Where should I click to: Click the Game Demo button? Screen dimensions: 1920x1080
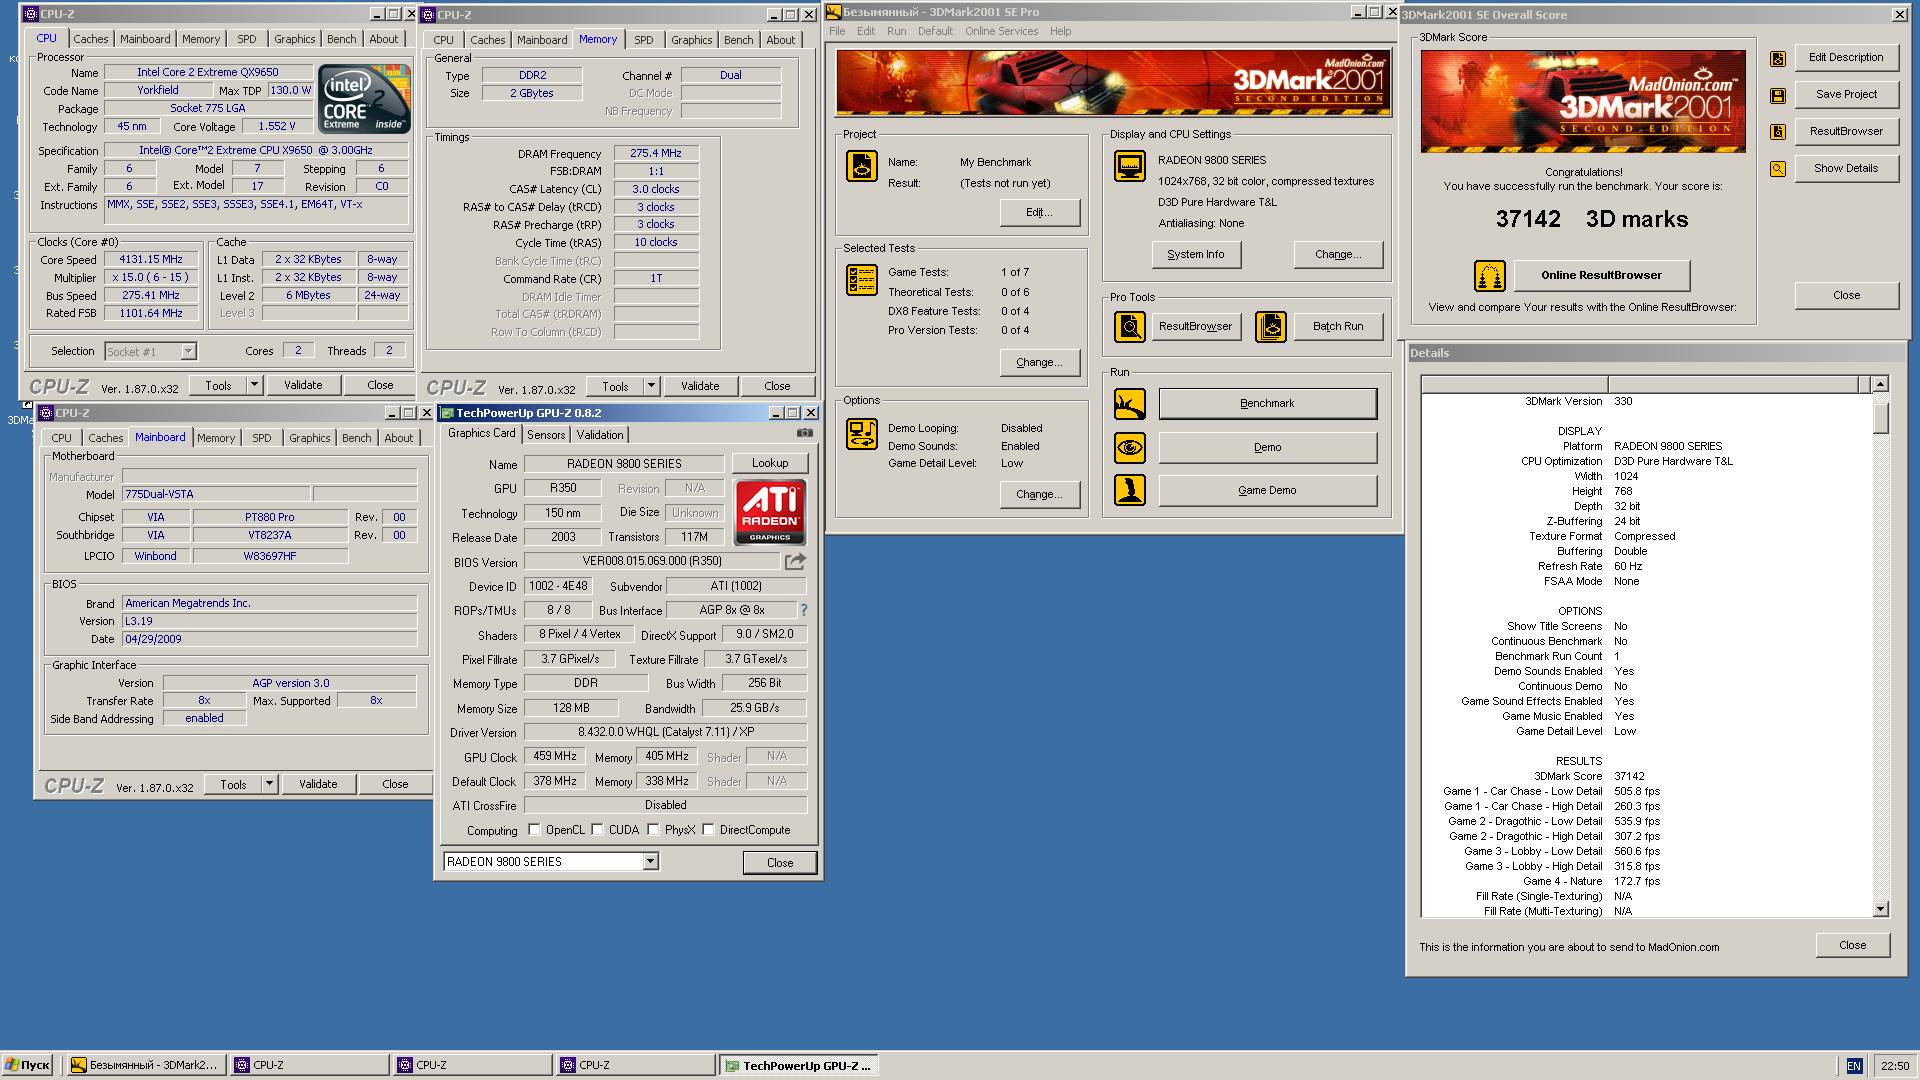[x=1267, y=490]
